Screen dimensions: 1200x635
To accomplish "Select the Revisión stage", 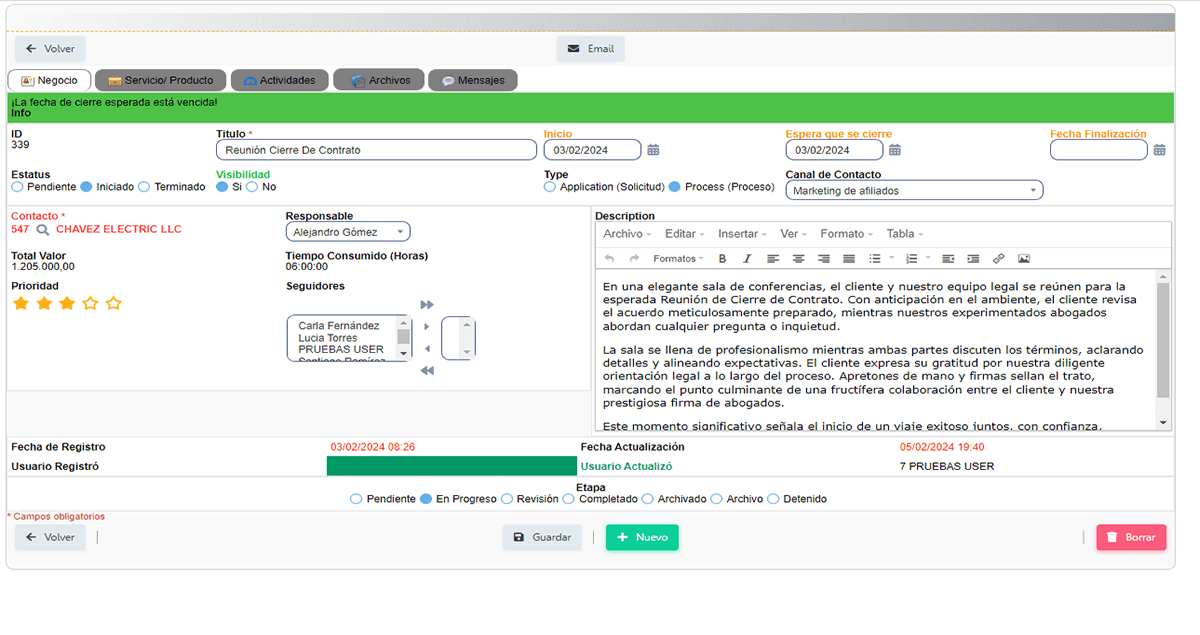I will pyautogui.click(x=507, y=499).
